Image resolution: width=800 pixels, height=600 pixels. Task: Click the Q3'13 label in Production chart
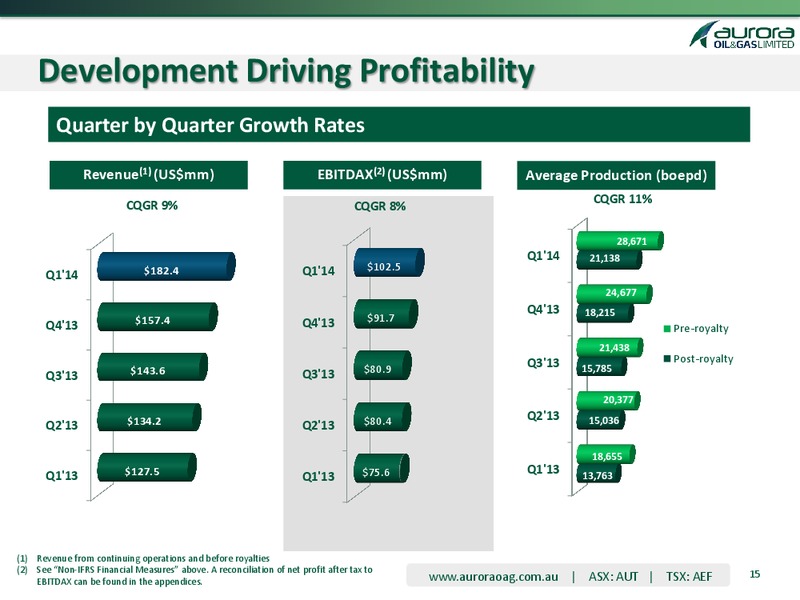(x=543, y=363)
